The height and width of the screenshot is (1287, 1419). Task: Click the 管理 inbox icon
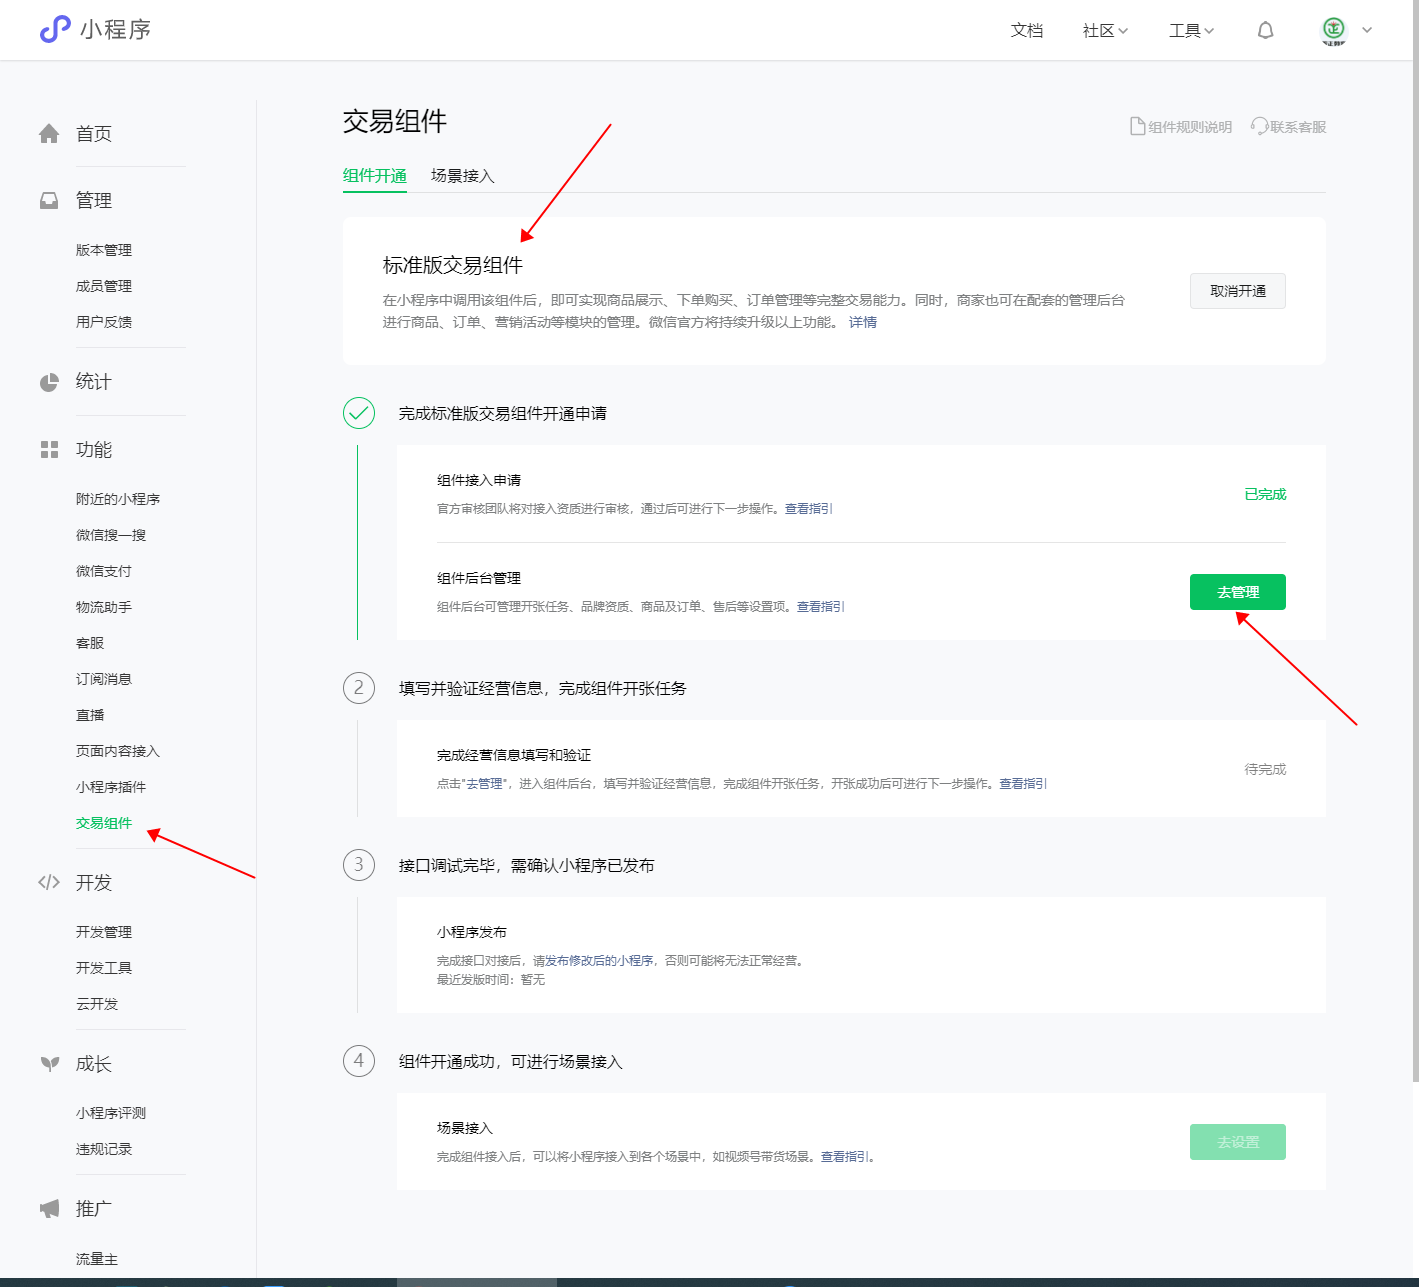pos(49,200)
